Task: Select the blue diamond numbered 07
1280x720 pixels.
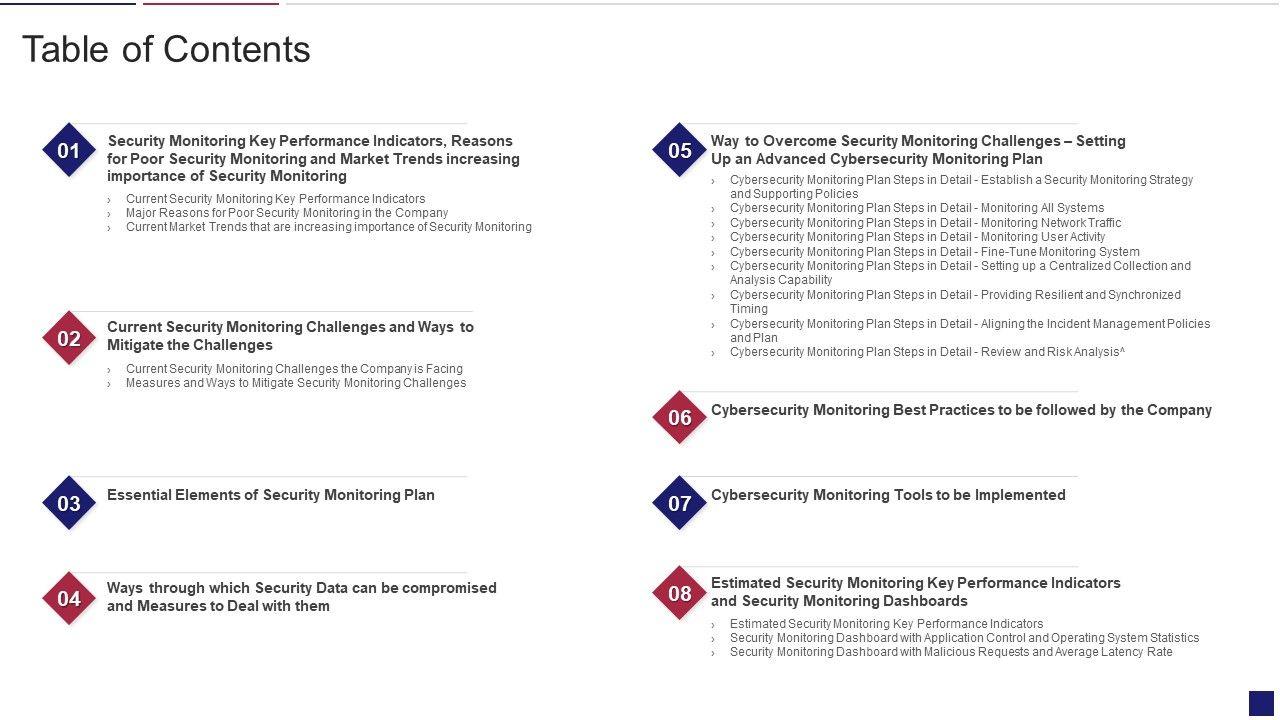Action: coord(680,503)
